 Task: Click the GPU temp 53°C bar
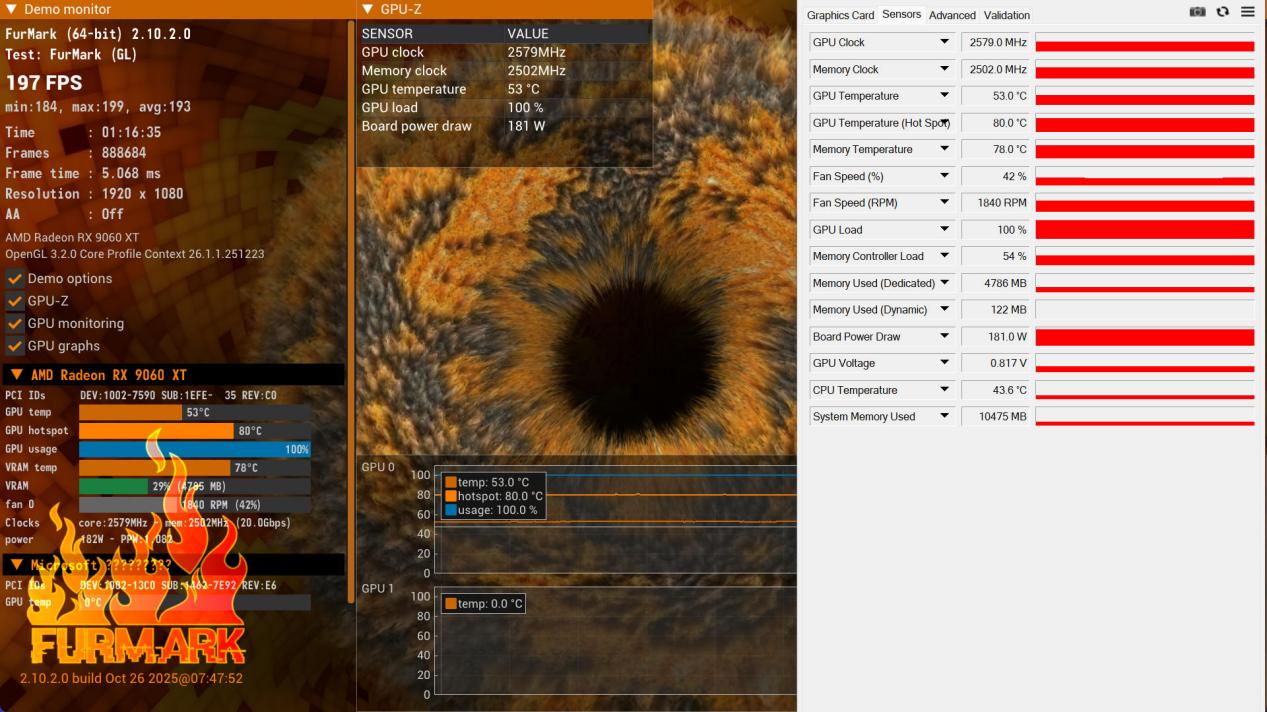[x=194, y=412]
